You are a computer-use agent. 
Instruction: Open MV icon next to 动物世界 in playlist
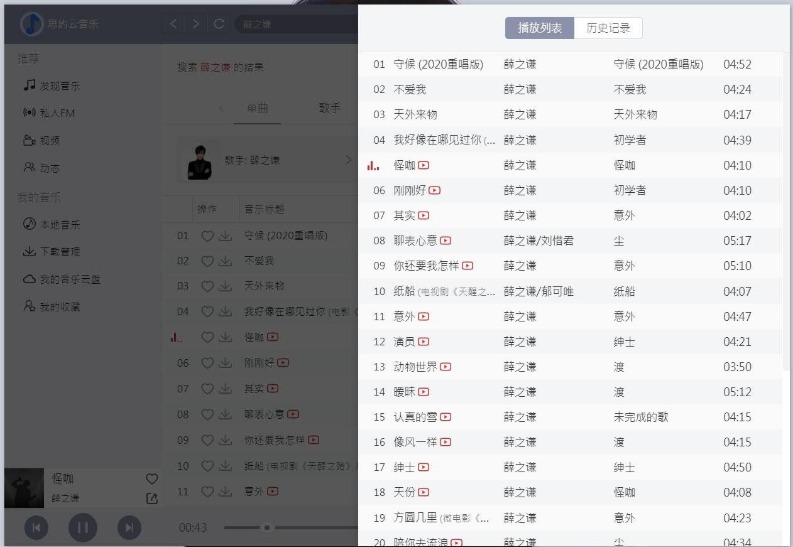446,367
